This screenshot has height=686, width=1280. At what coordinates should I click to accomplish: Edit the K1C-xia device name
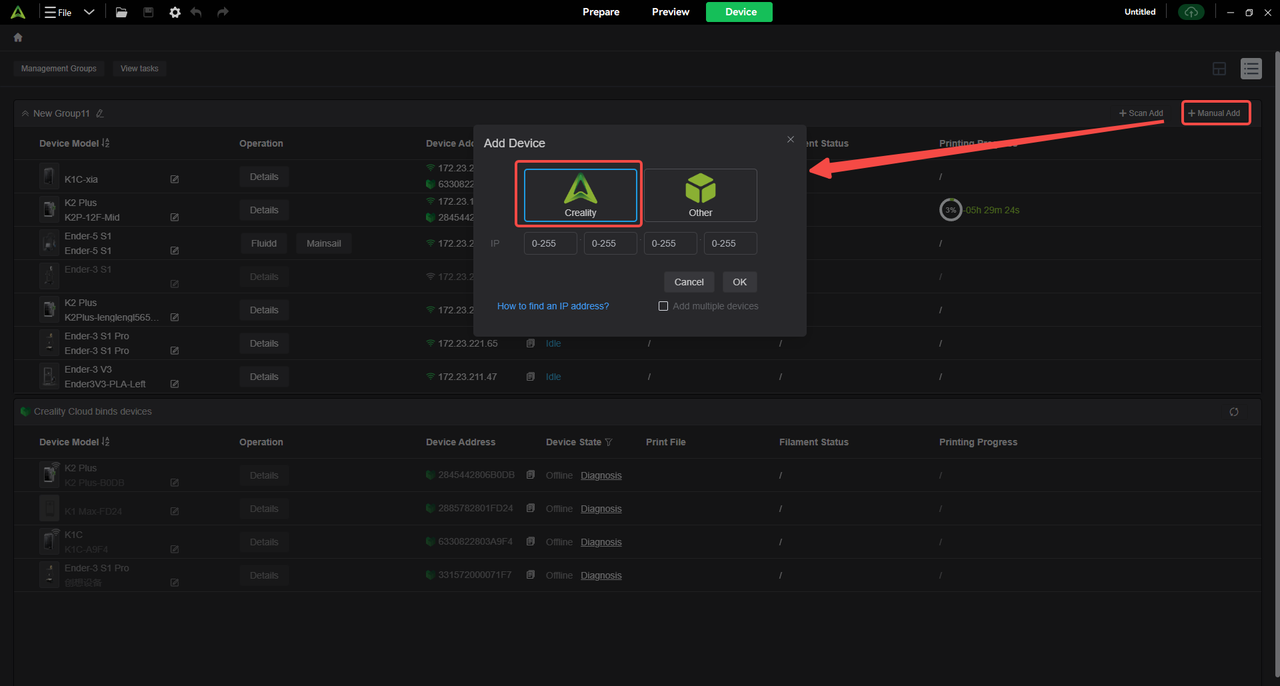coord(174,179)
